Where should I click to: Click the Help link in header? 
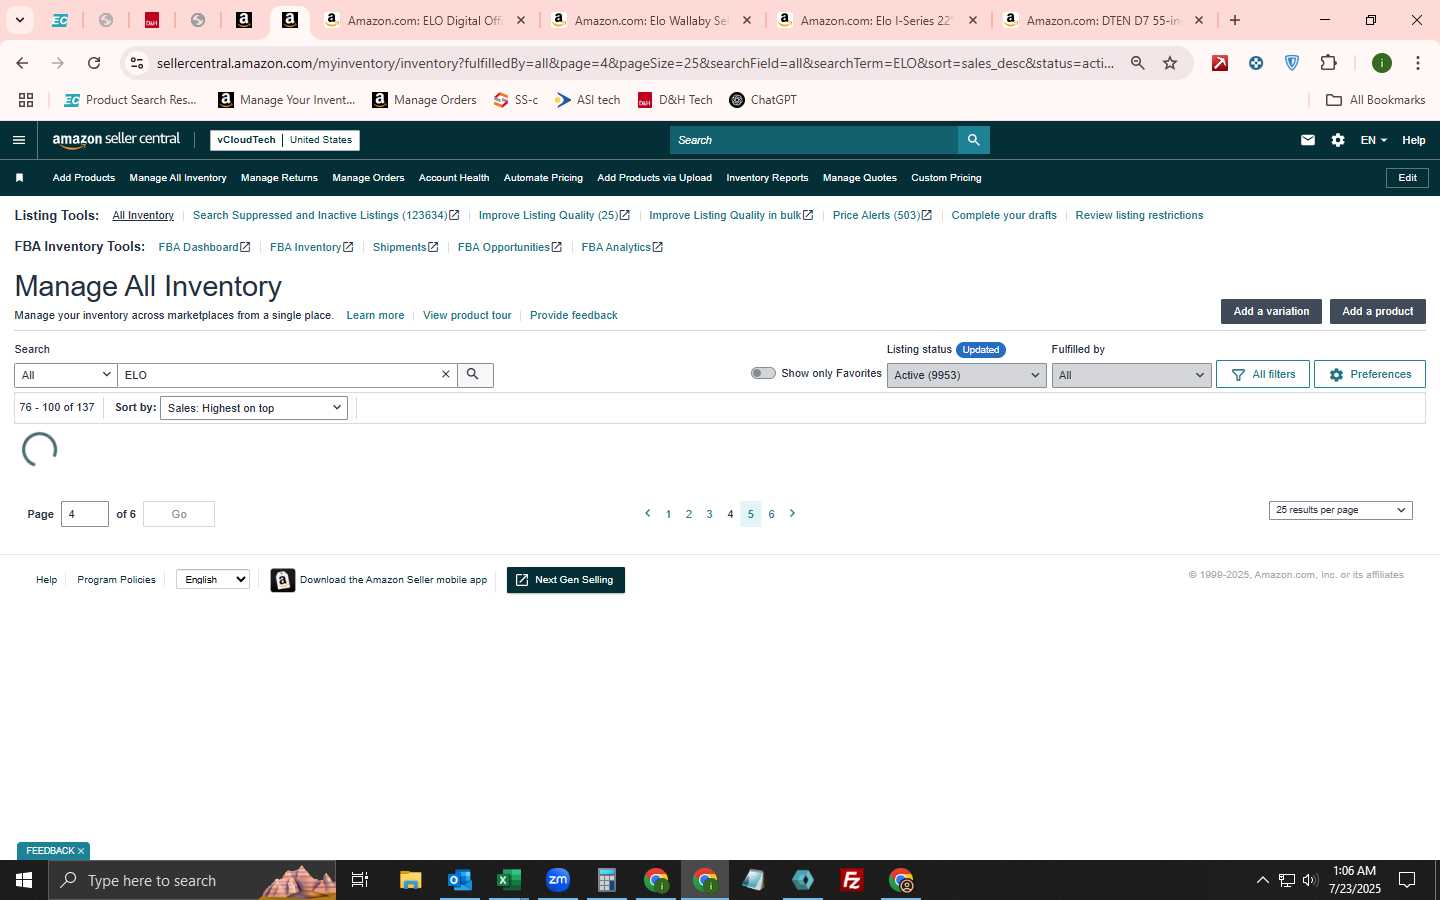tap(1413, 140)
